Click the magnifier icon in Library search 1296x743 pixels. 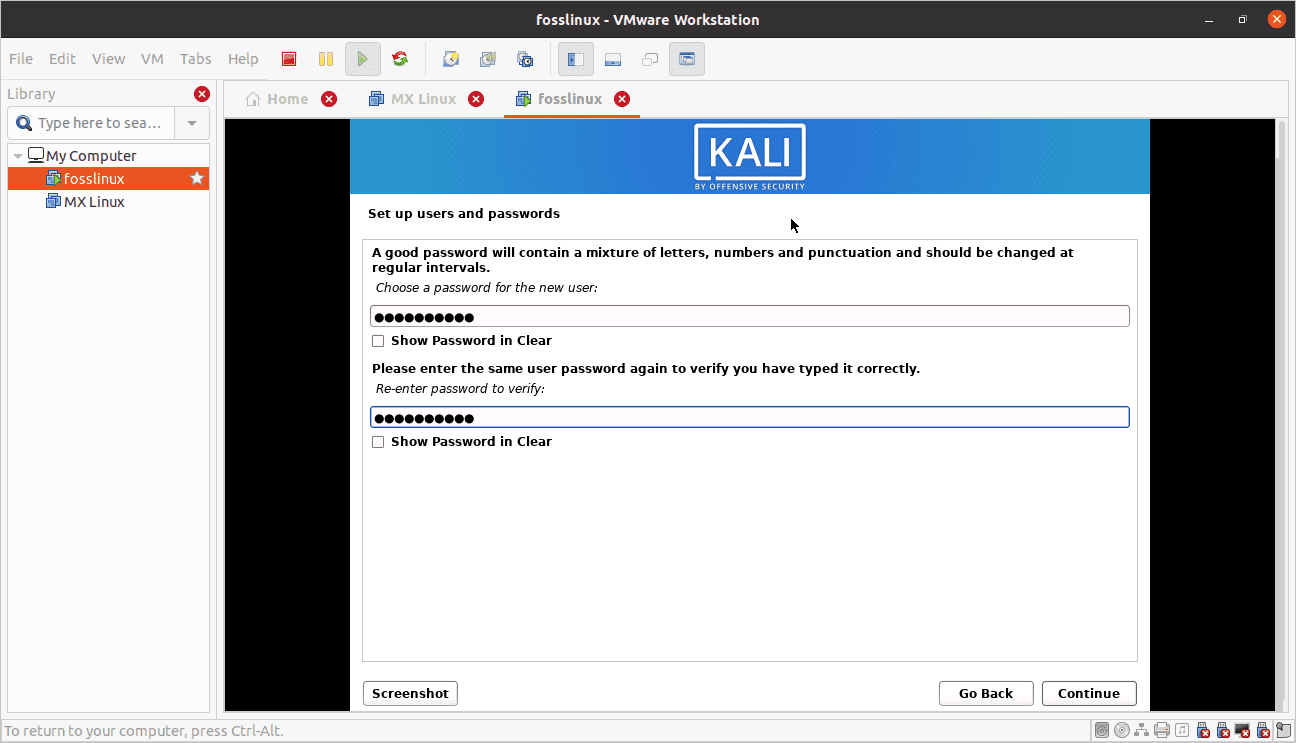(x=25, y=123)
